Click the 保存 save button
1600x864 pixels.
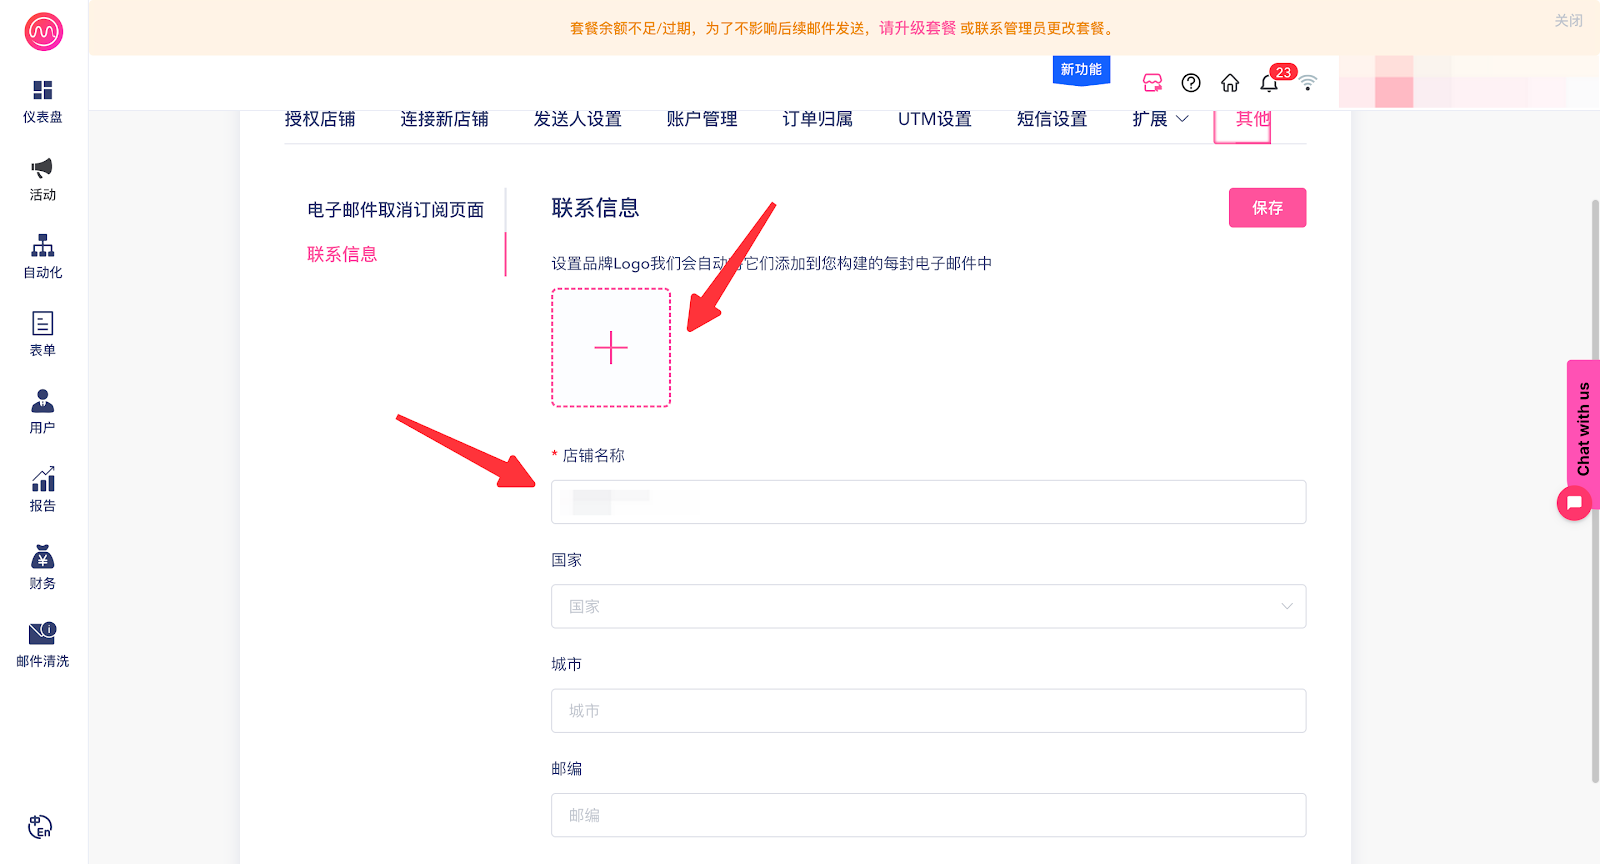click(1266, 208)
